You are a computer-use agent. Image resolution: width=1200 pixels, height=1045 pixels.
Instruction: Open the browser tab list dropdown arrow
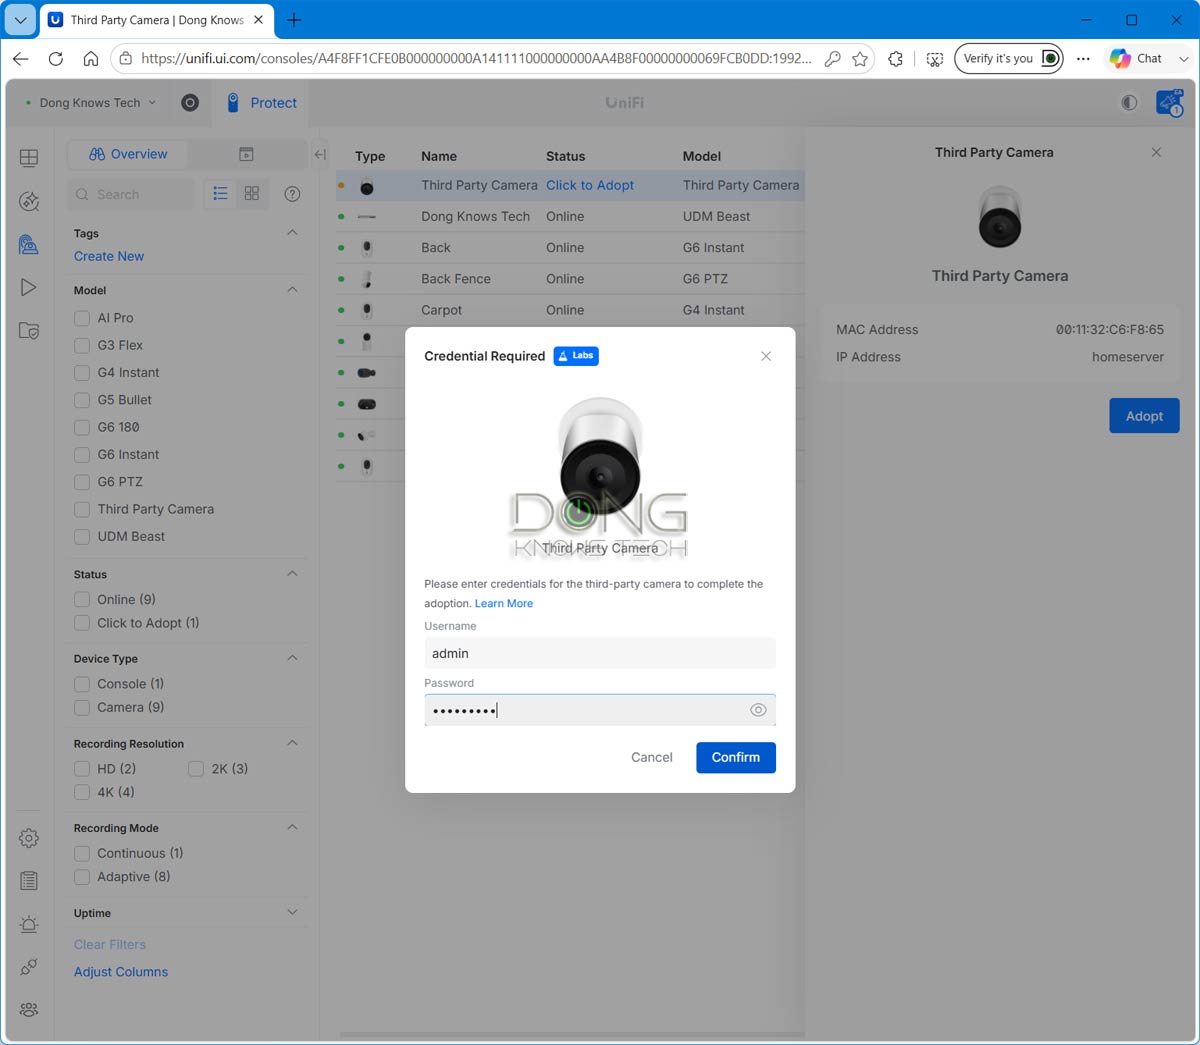[x=20, y=20]
